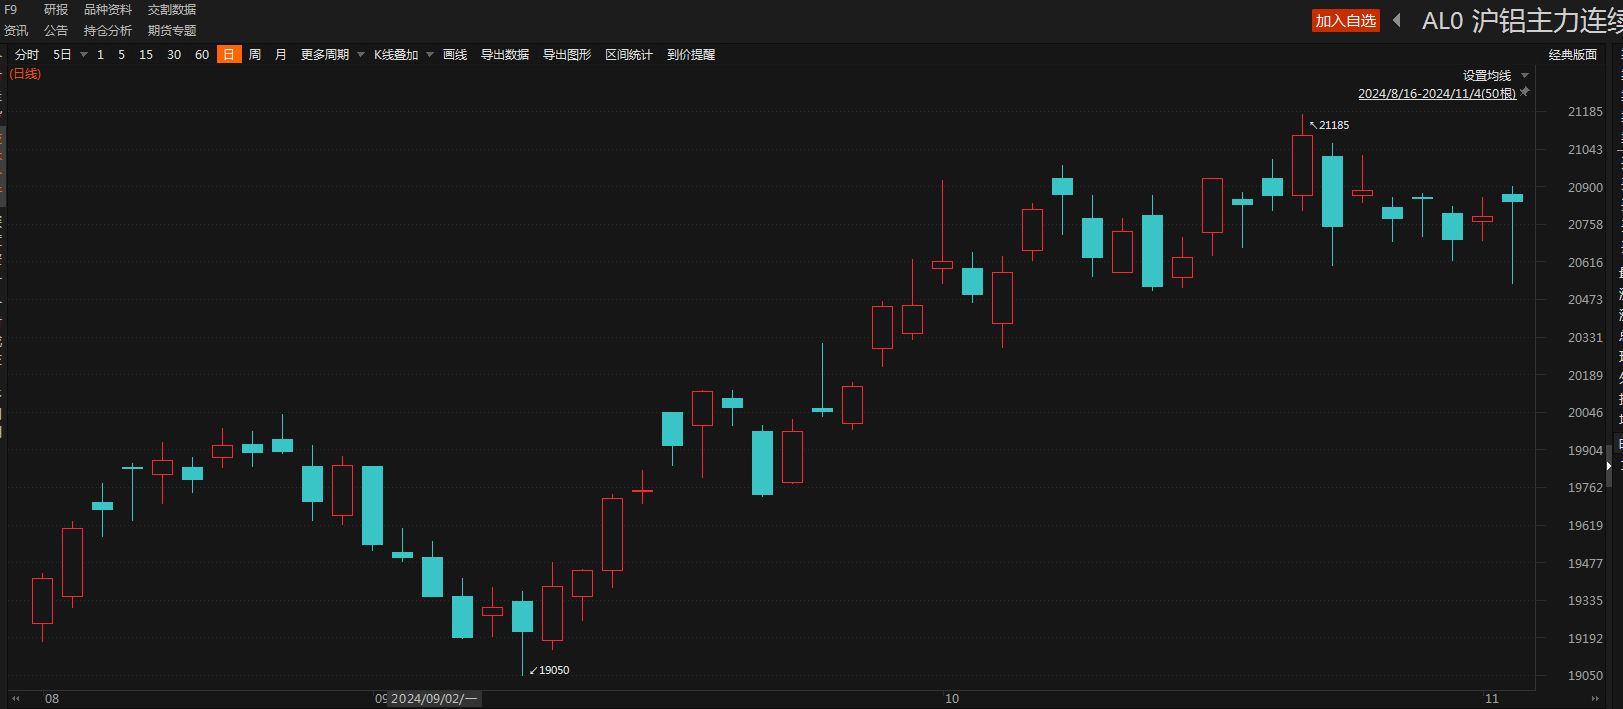Select the 5-minute period
Screen dimensions: 1623x709
[121, 55]
